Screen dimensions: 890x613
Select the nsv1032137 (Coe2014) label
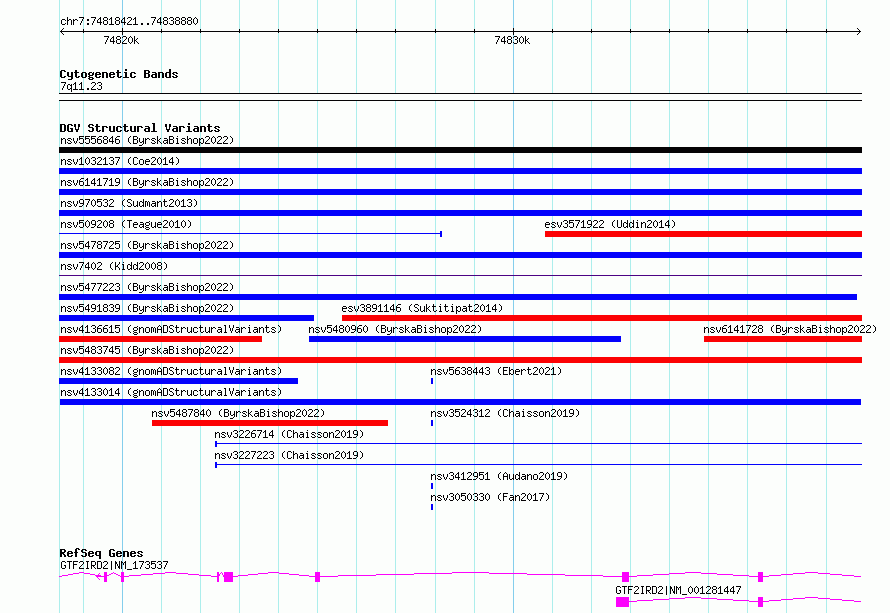[120, 161]
